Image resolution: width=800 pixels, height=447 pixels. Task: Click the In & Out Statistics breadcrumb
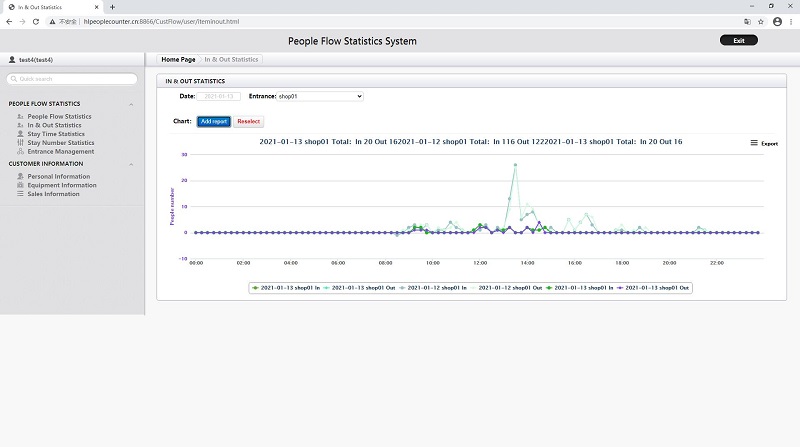click(231, 59)
